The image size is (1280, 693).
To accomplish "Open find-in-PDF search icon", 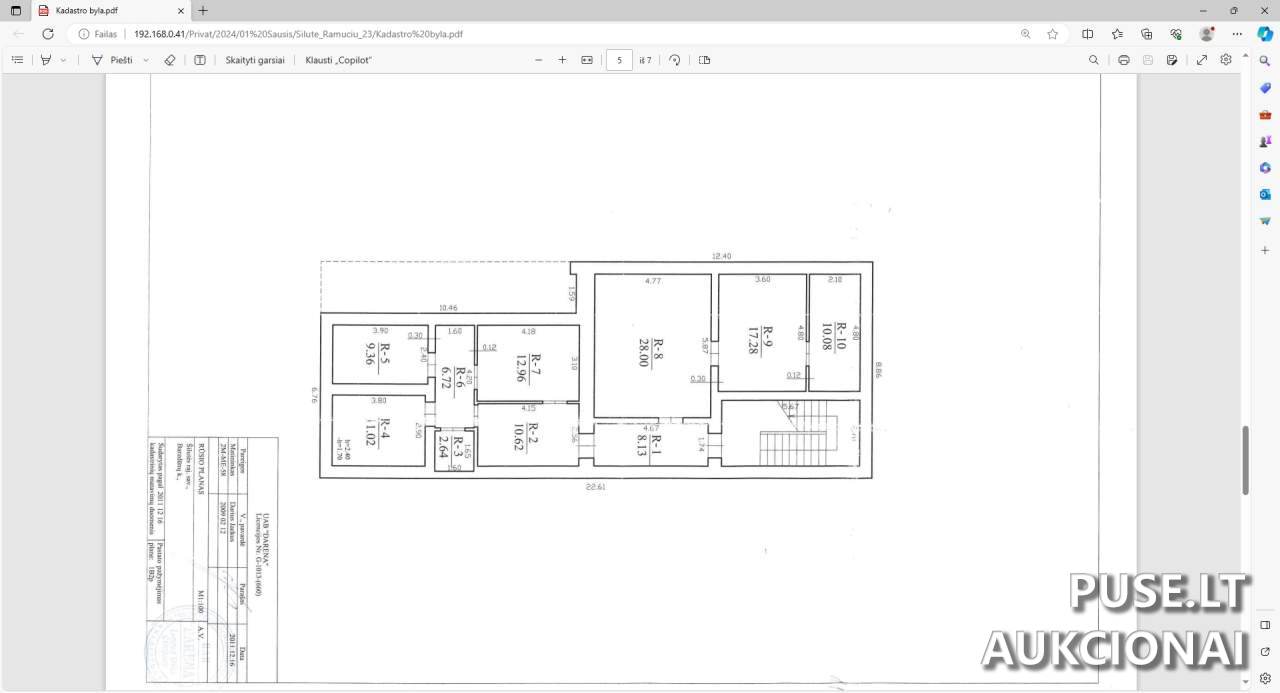I will click(1093, 60).
